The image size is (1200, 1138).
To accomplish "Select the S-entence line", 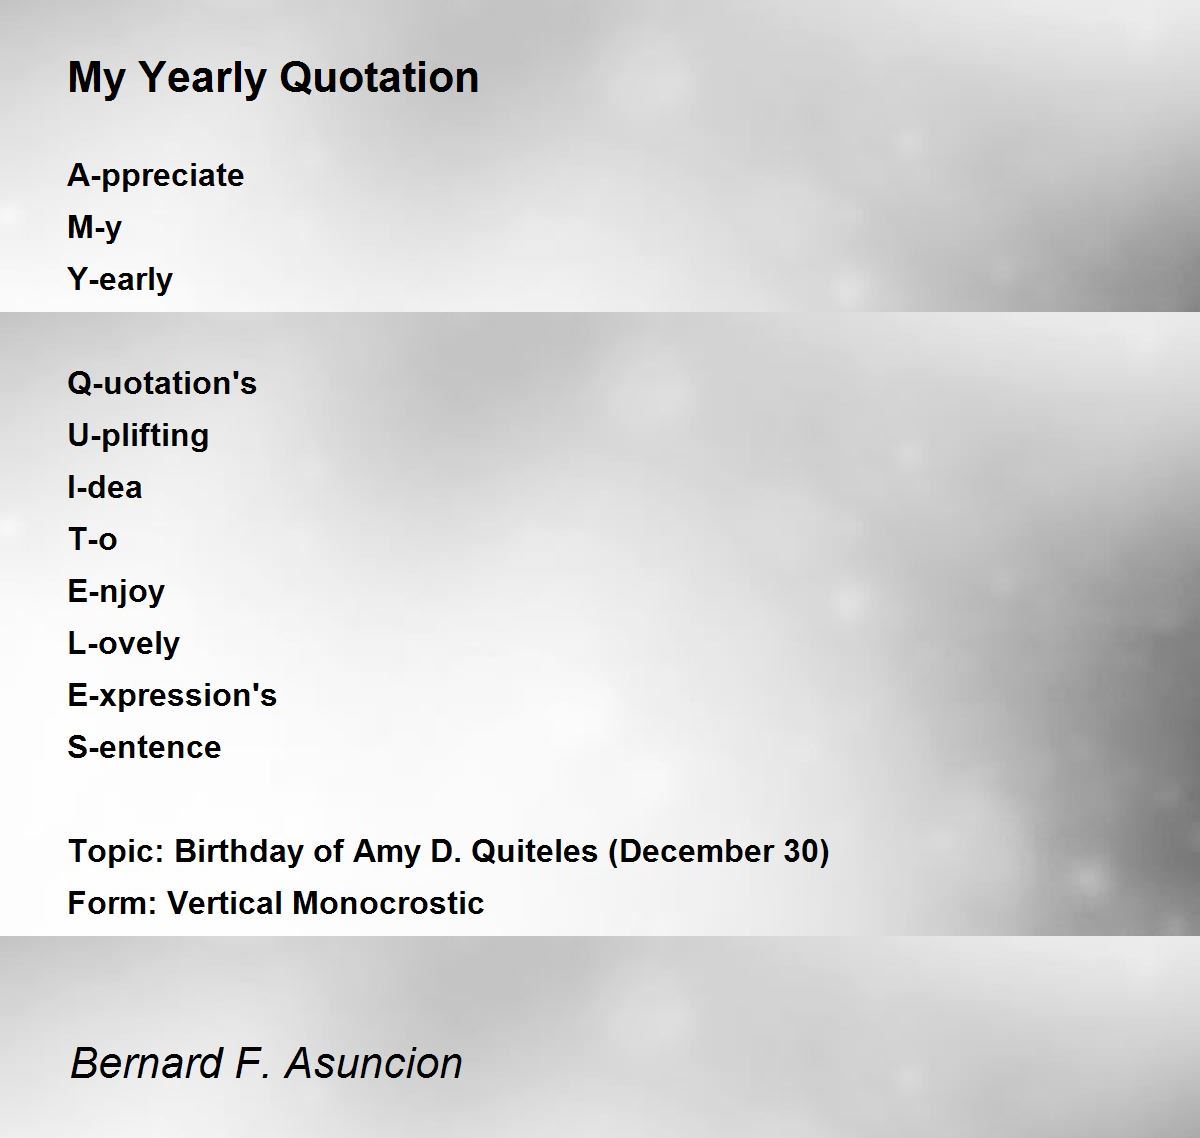I will pyautogui.click(x=145, y=747).
